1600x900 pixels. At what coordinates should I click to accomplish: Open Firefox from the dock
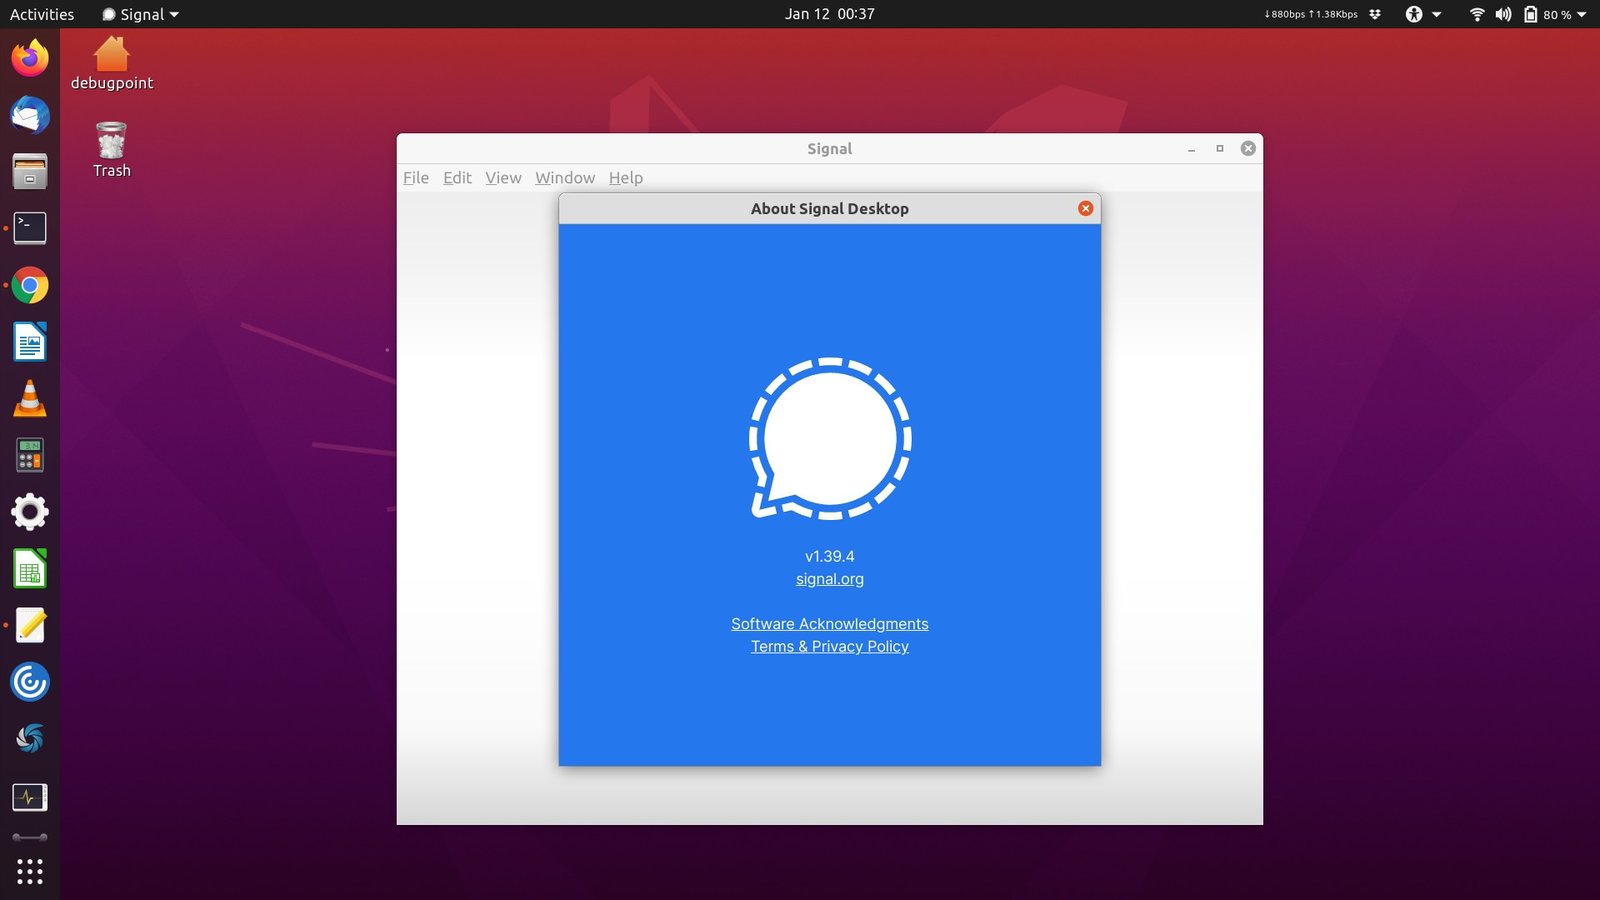click(30, 59)
